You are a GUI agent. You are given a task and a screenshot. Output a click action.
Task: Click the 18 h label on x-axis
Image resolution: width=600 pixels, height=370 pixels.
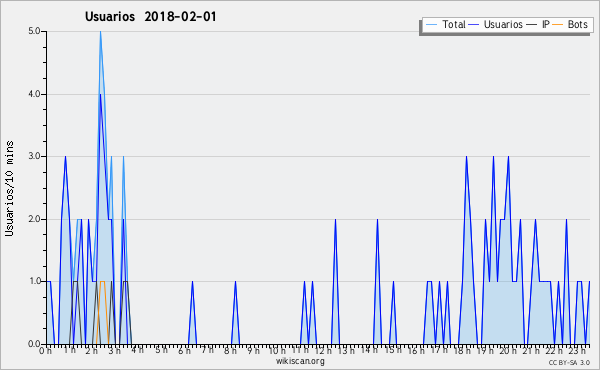(462, 351)
